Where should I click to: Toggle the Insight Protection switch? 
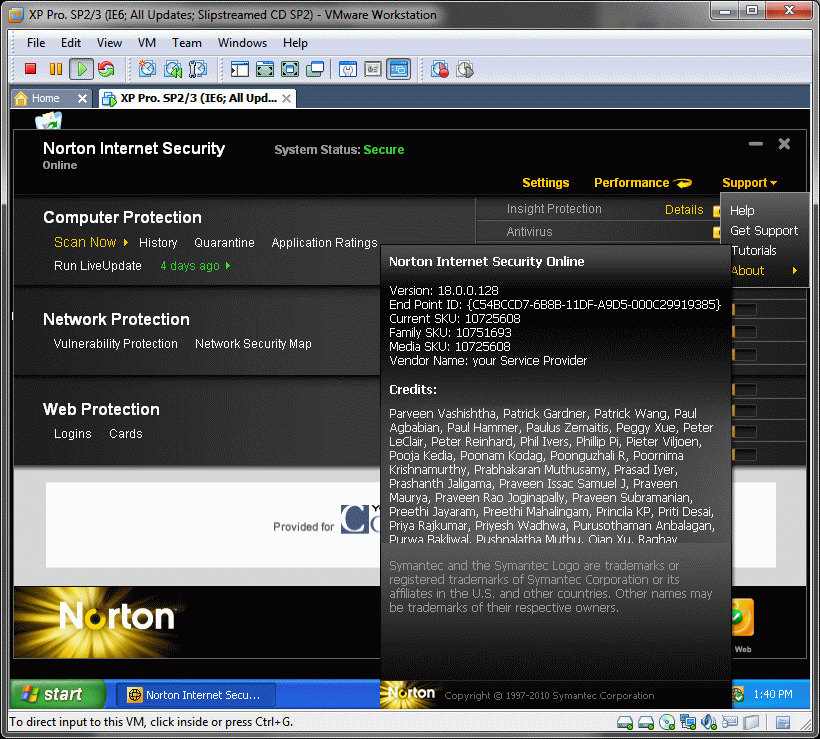(716, 211)
